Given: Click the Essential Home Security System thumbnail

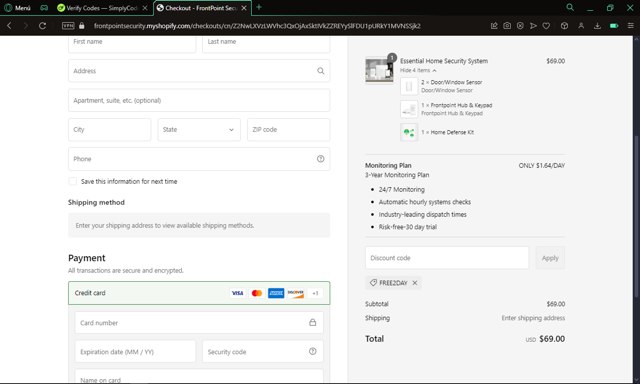Looking at the screenshot, I should pyautogui.click(x=379, y=70).
